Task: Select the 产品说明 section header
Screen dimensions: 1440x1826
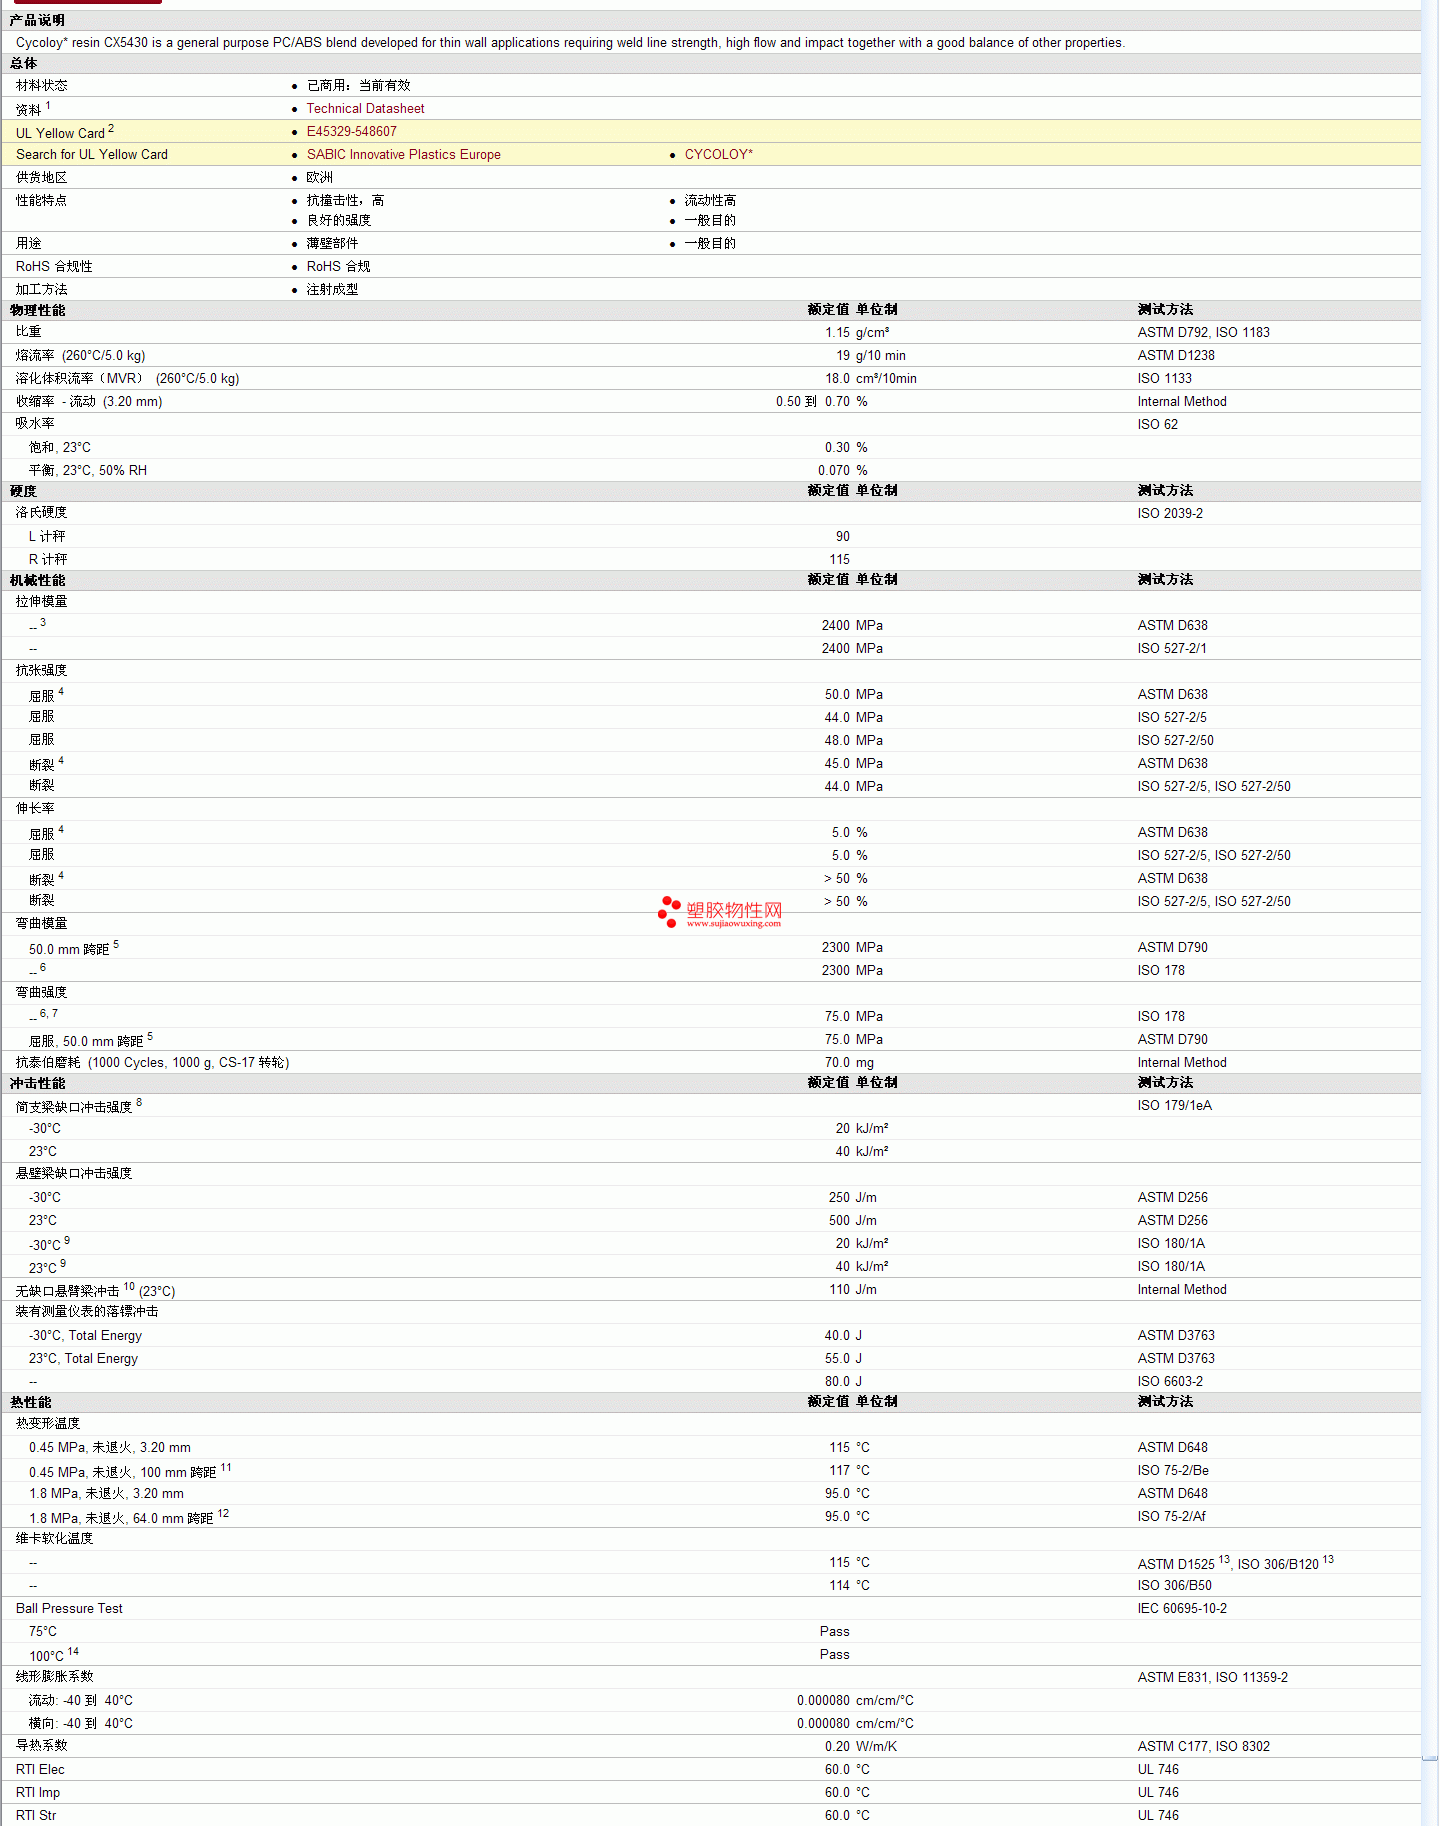Action: point(37,20)
